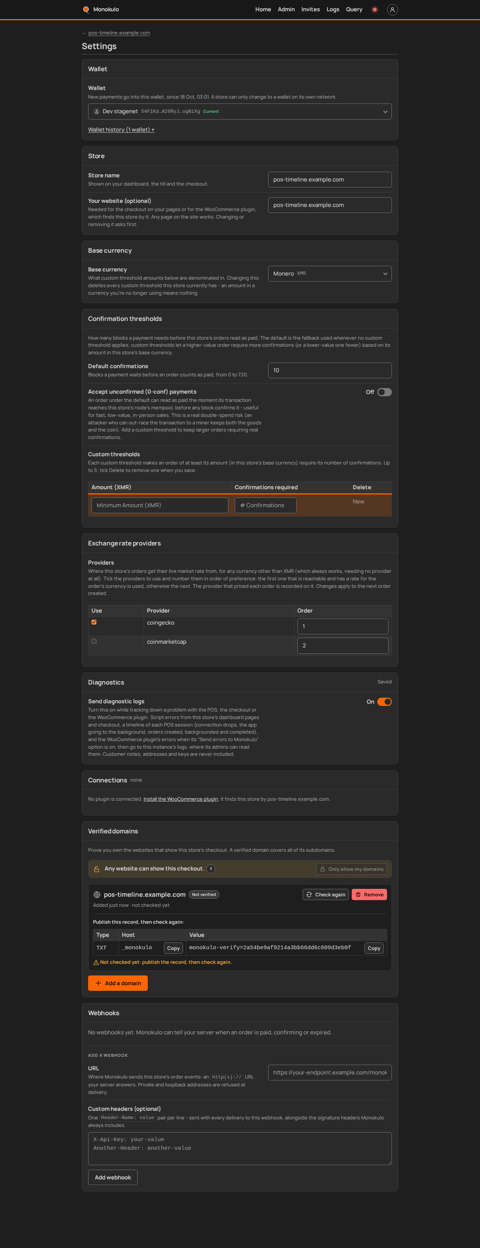The image size is (480, 1248).
Task: Click the 'Saved' status in Diagnostics
Action: (x=384, y=682)
